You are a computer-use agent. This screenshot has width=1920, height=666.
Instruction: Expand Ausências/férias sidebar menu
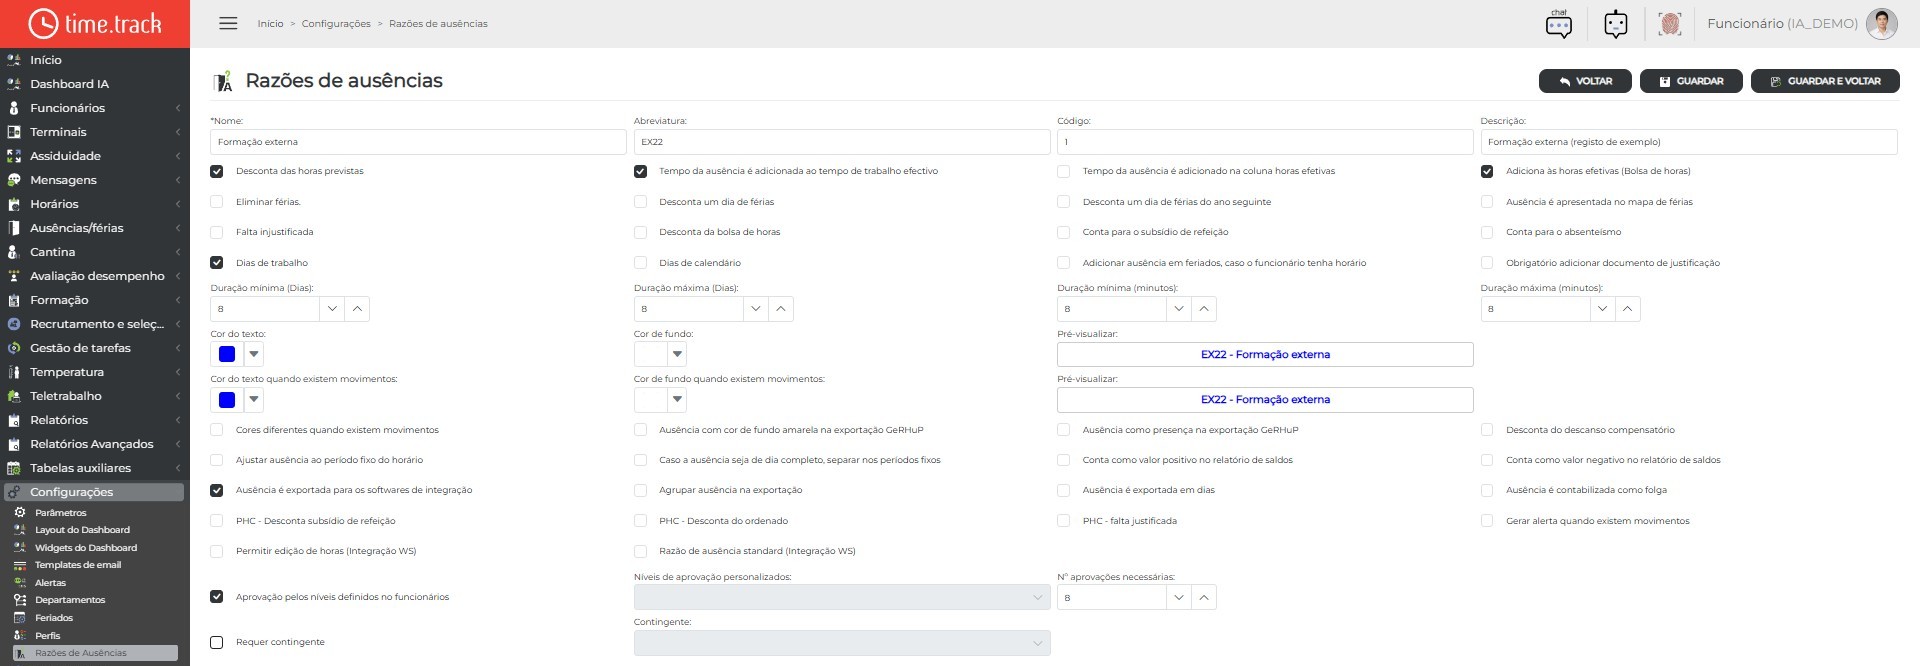(x=95, y=228)
